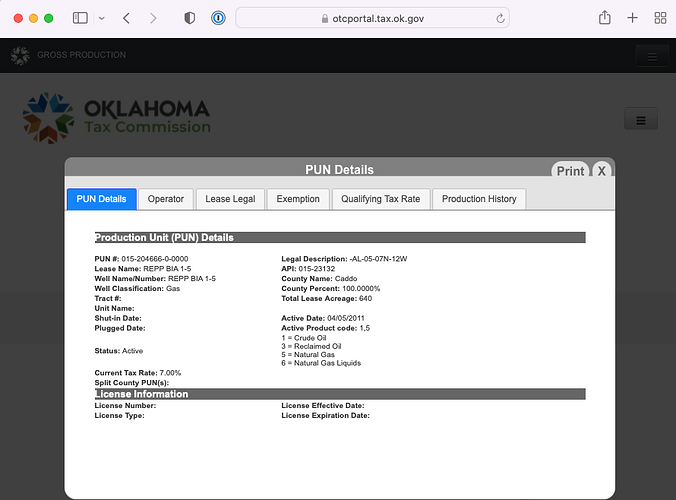Click the '5 = Natural Gas' legend line
Screen dimensions: 676x500
tap(308, 355)
